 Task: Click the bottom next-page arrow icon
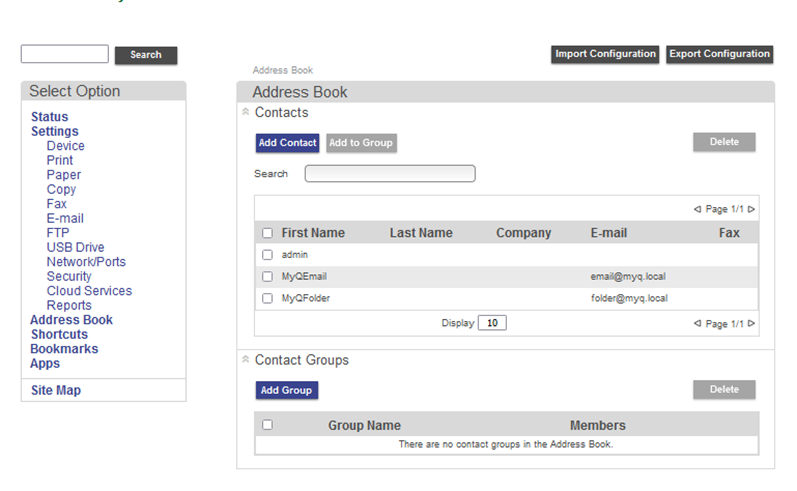click(751, 324)
